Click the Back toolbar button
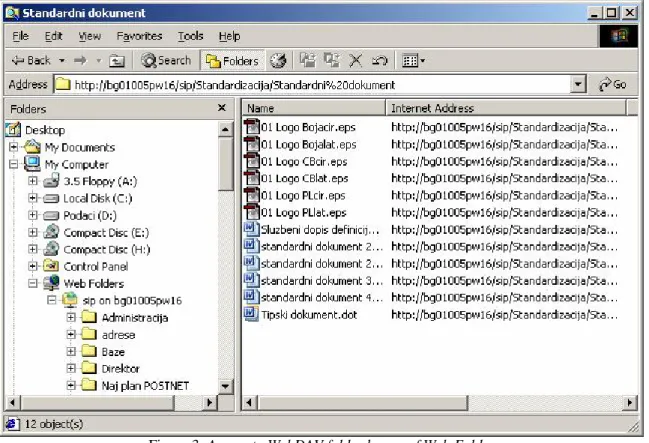Image resolution: width=649 pixels, height=443 pixels. (x=31, y=60)
